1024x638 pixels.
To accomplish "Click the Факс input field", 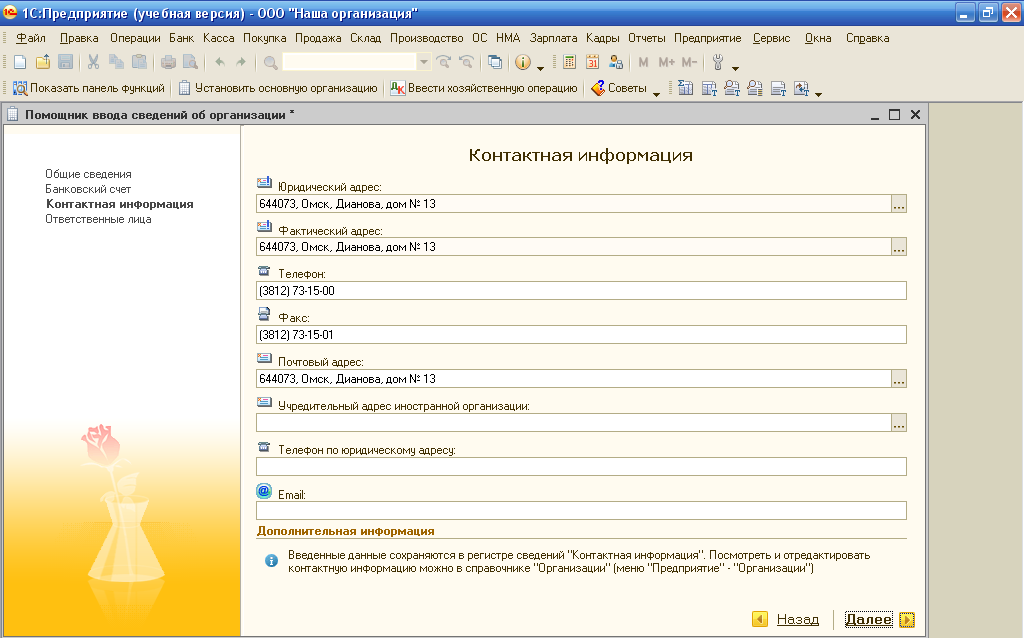I will 581,334.
